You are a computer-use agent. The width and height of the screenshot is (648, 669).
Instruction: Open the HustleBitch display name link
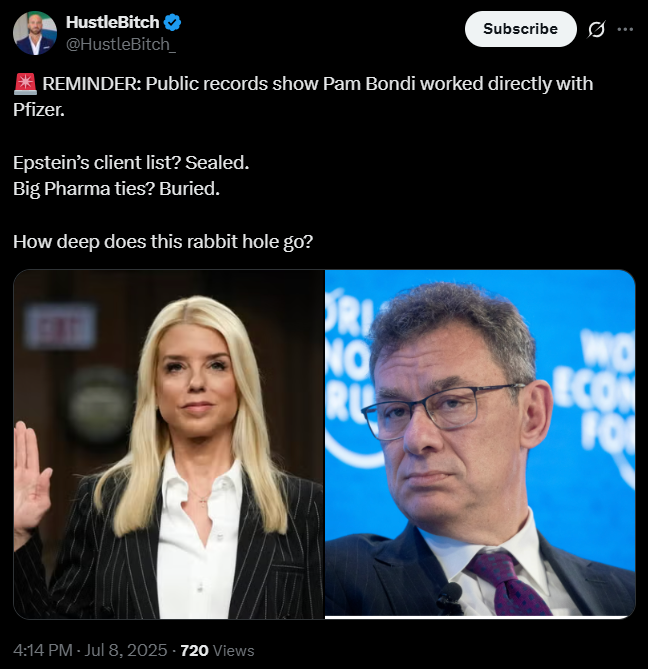tap(113, 22)
